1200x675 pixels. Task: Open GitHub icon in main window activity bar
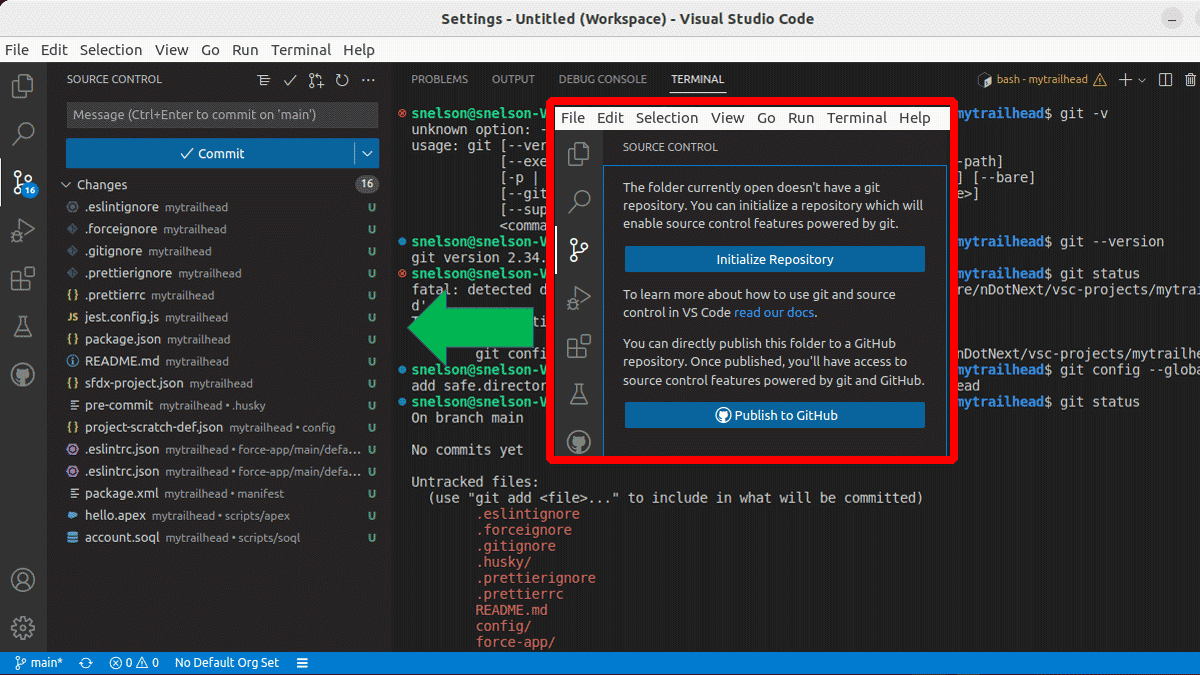pos(23,375)
